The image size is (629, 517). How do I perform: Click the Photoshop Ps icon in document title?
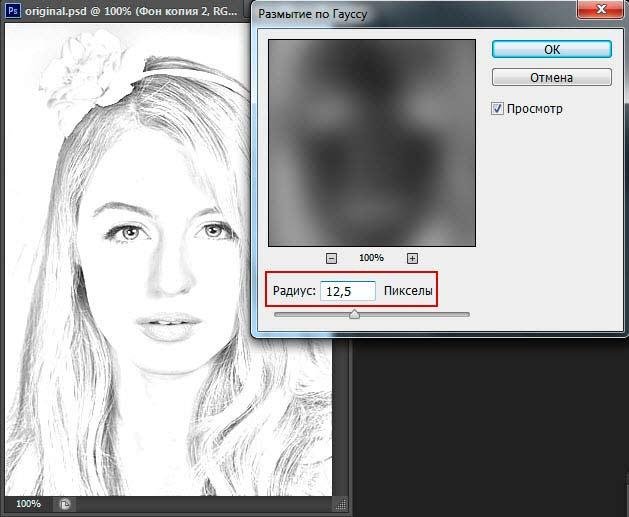coord(12,10)
